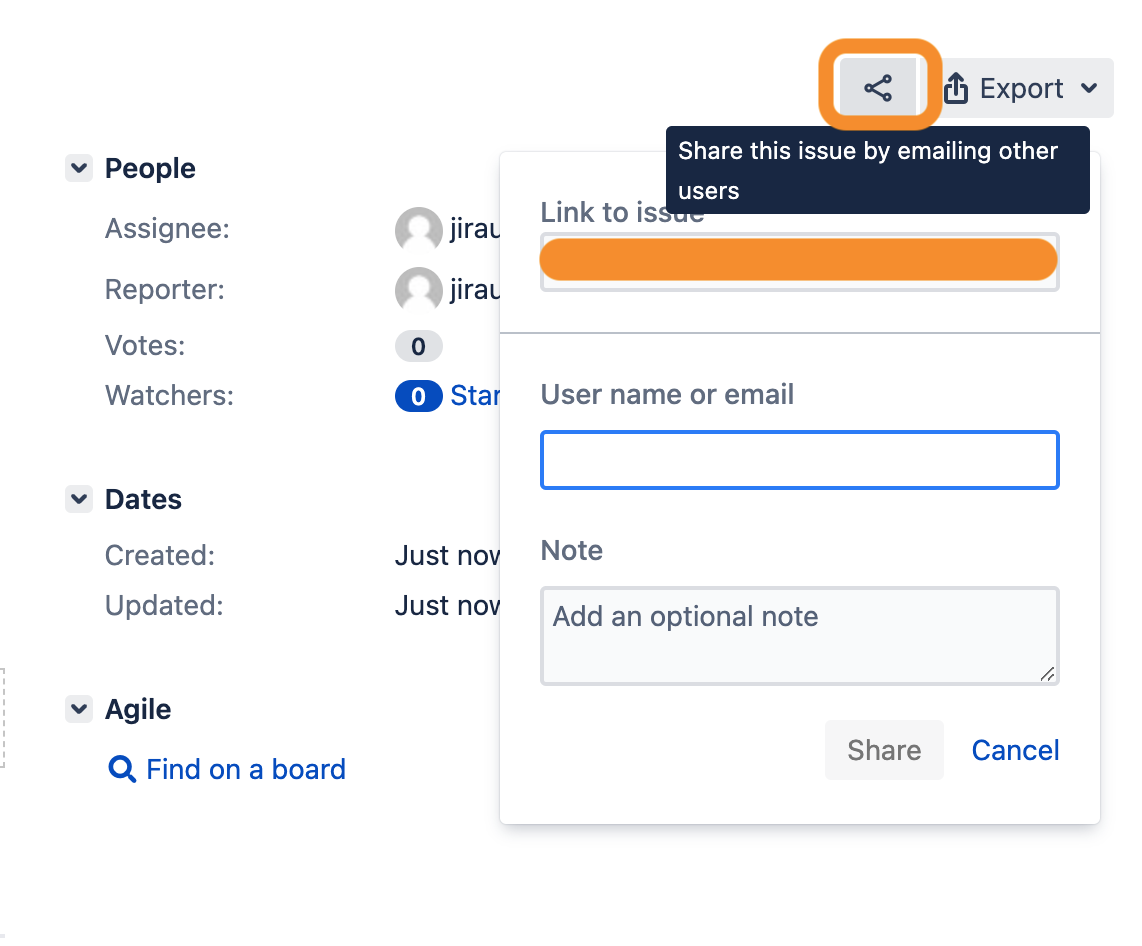Select the Link to issue field

pos(799,261)
